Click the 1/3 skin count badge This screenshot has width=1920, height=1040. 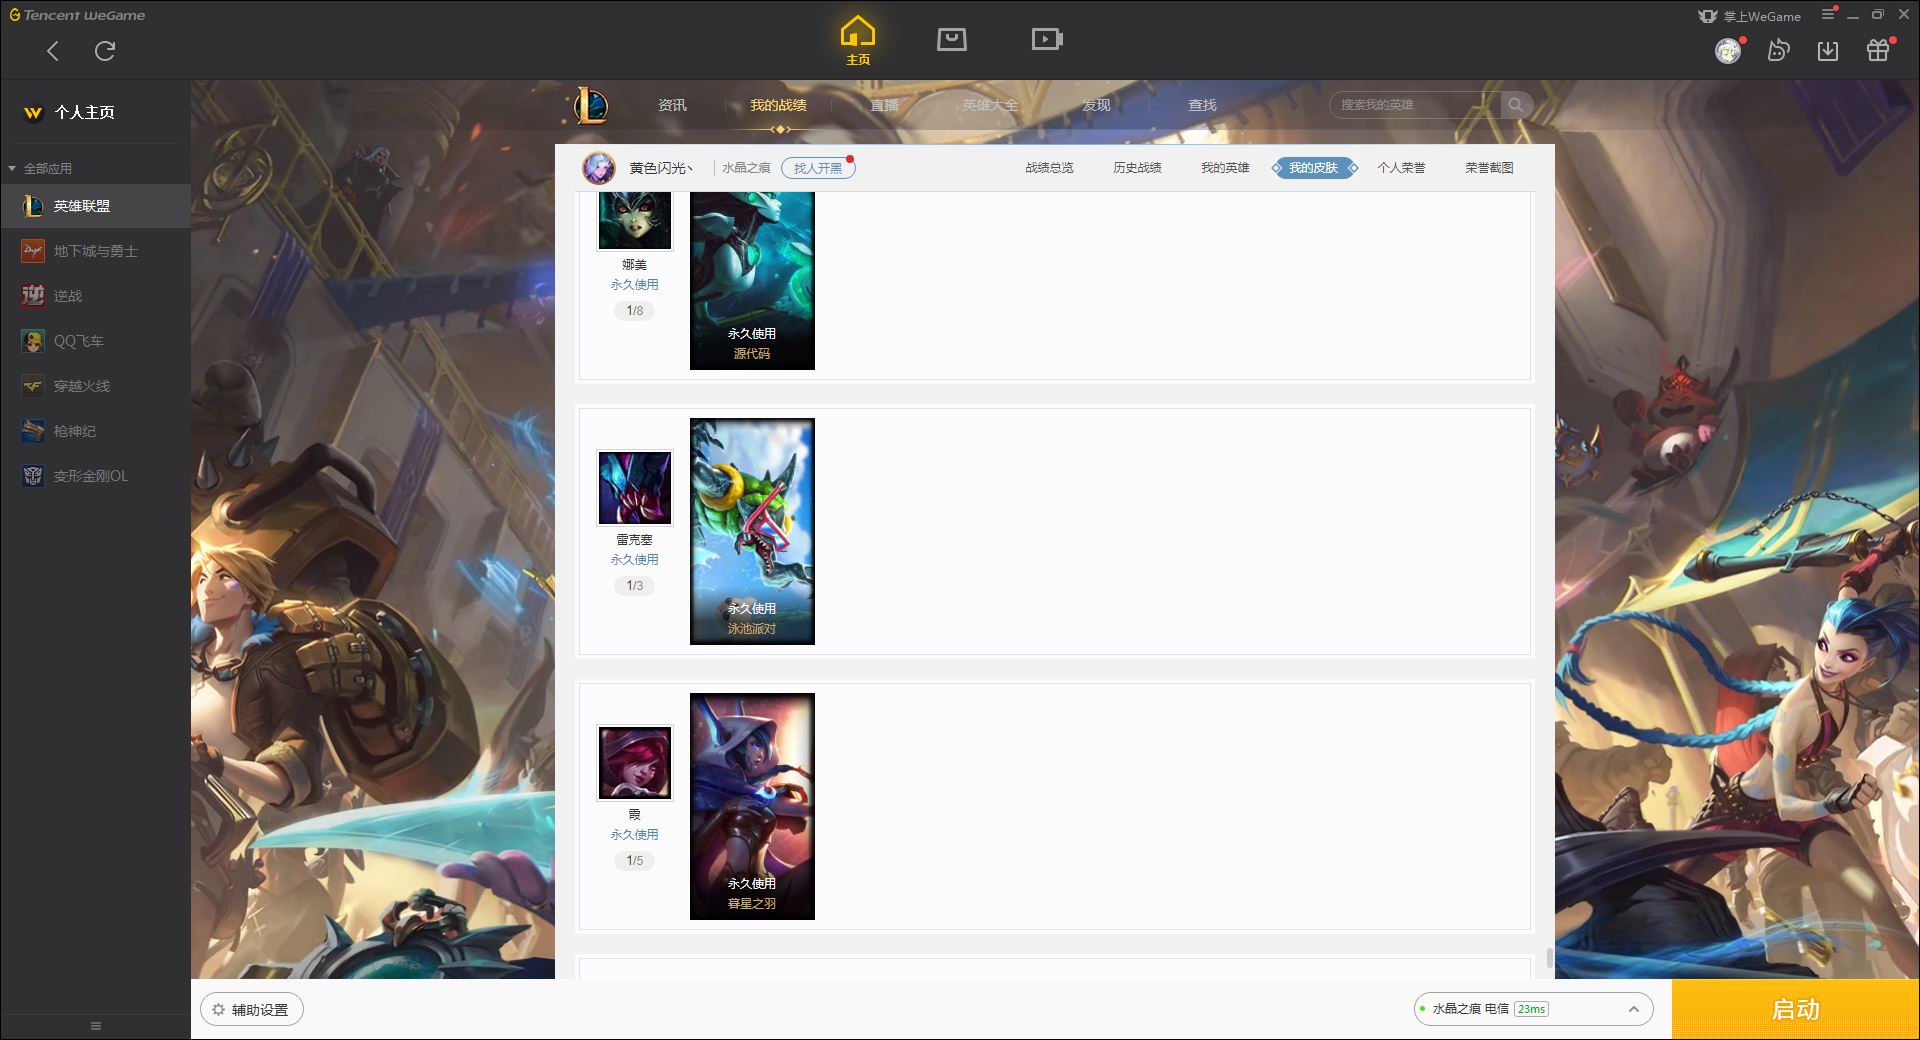coord(635,586)
